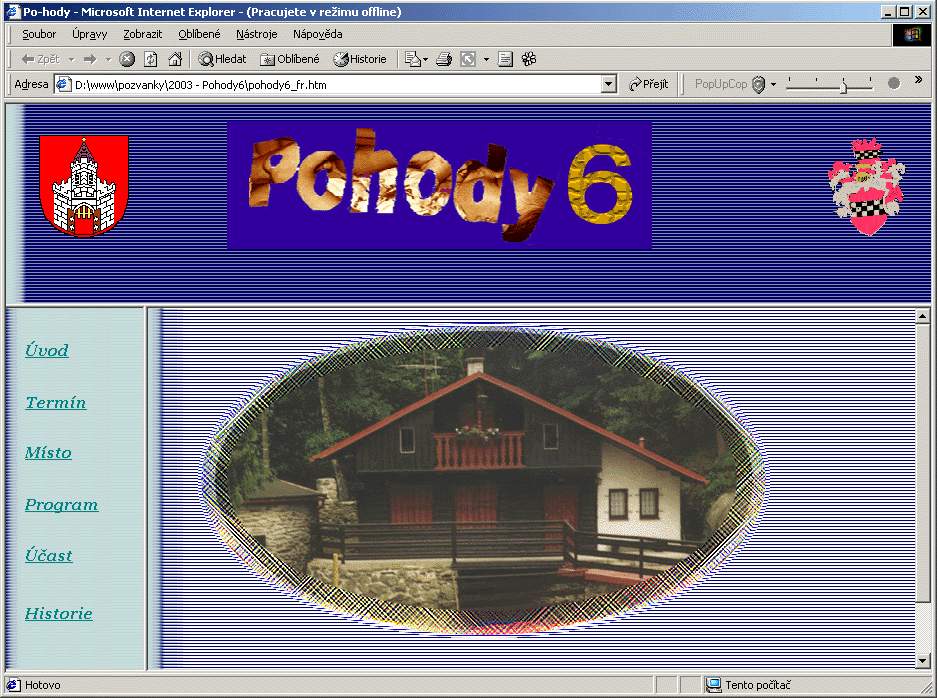Expand the Mail button dropdown arrow
This screenshot has width=937, height=698.
pos(425,59)
